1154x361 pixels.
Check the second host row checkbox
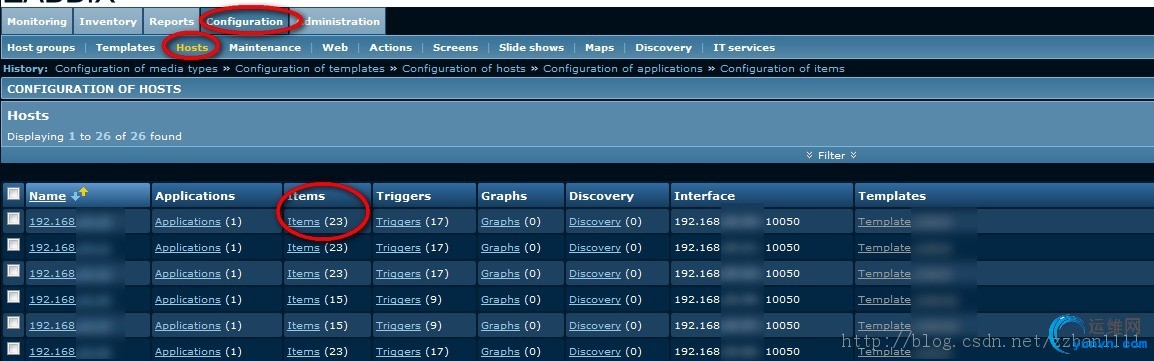tap(13, 245)
